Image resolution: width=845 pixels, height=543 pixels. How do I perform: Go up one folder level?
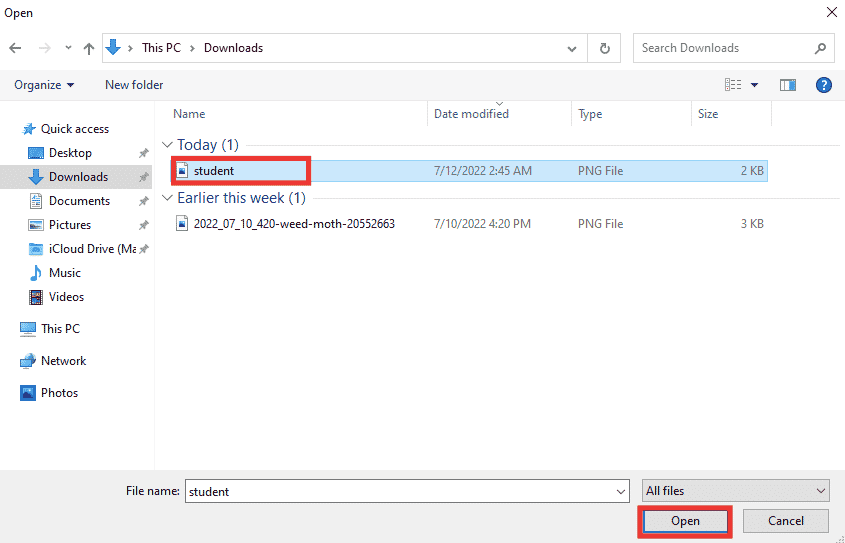89,48
